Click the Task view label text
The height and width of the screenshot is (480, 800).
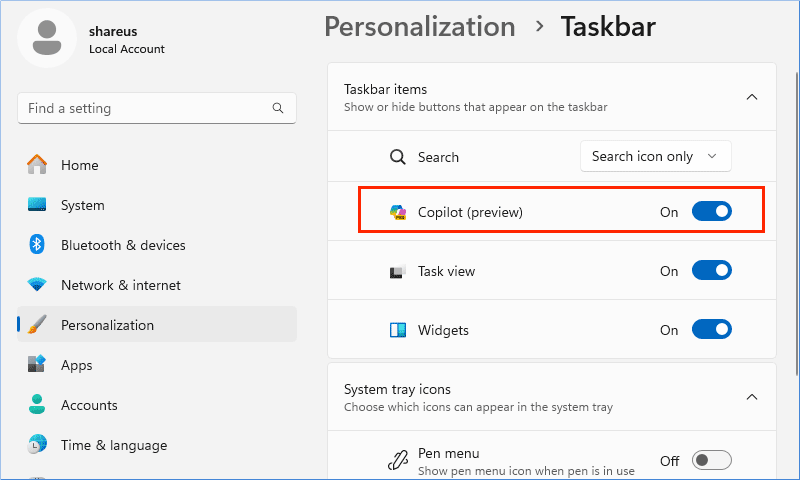[x=446, y=271]
